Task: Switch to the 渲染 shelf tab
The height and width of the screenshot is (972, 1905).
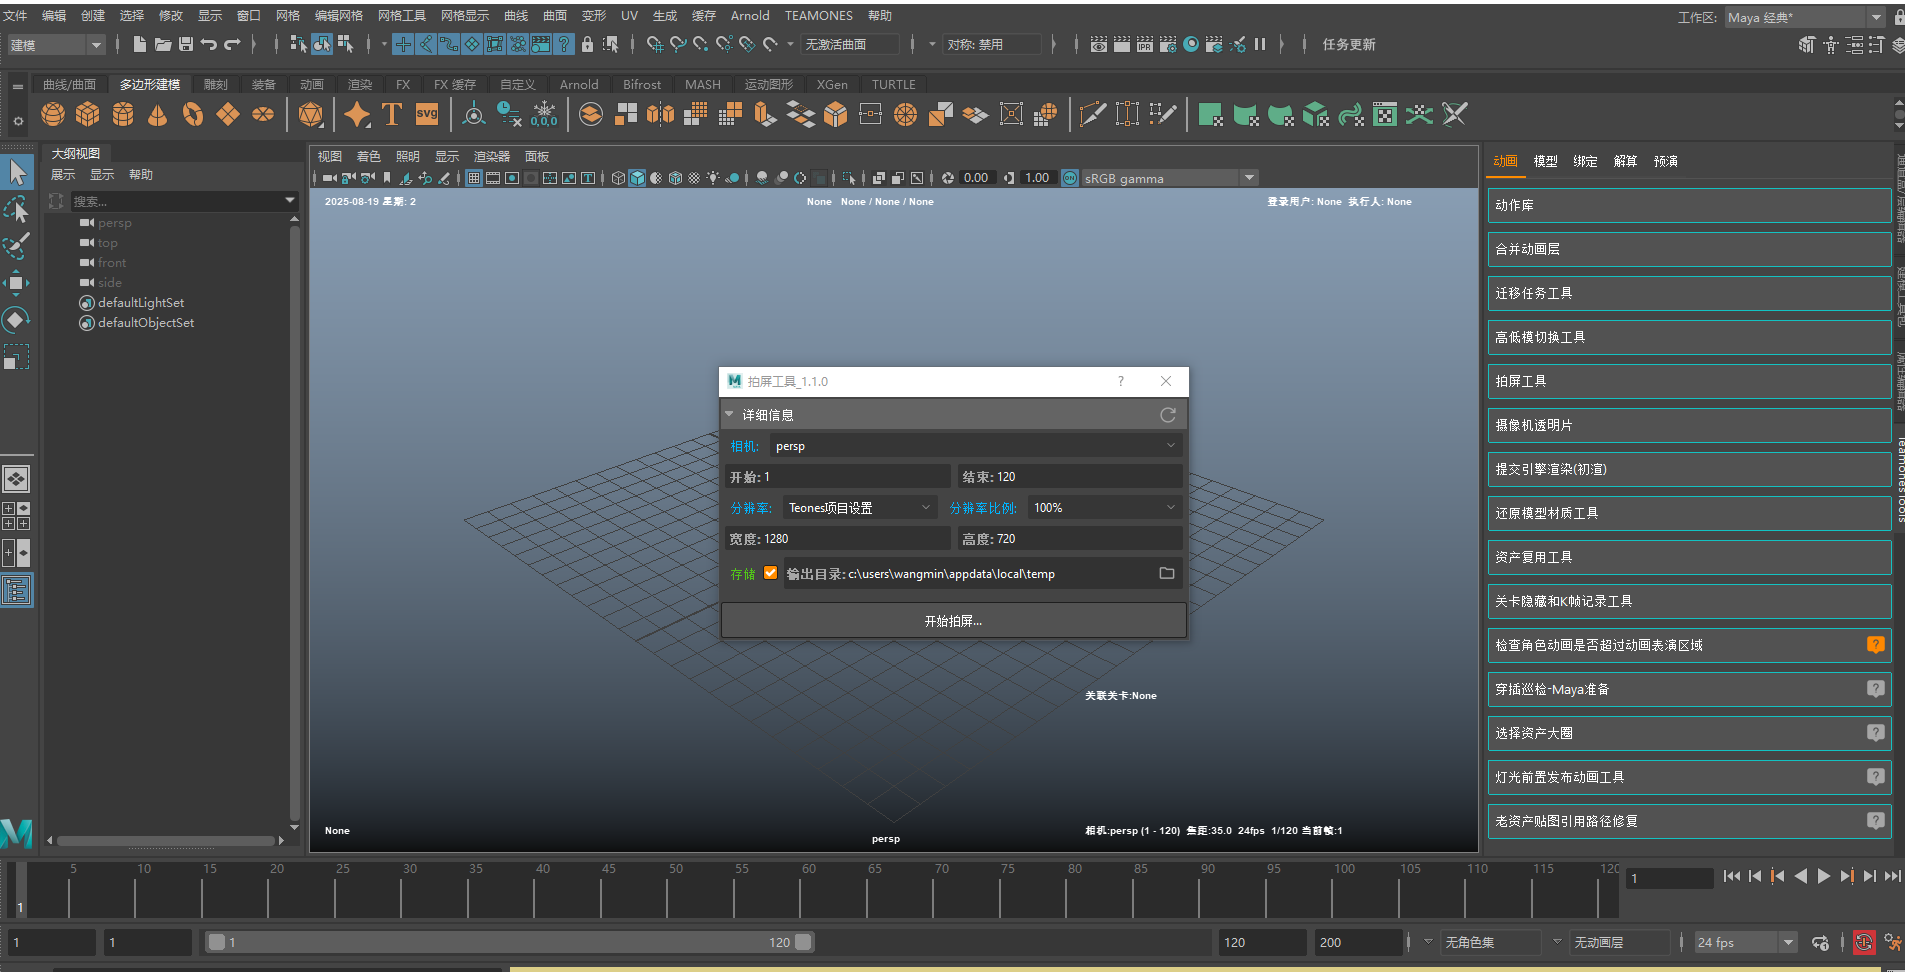Action: point(359,85)
